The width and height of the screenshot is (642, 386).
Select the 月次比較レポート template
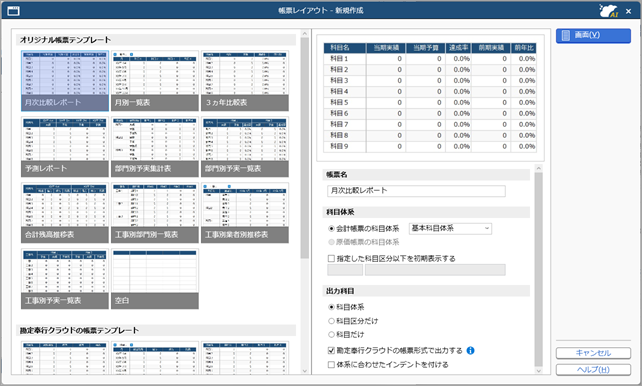[65, 81]
